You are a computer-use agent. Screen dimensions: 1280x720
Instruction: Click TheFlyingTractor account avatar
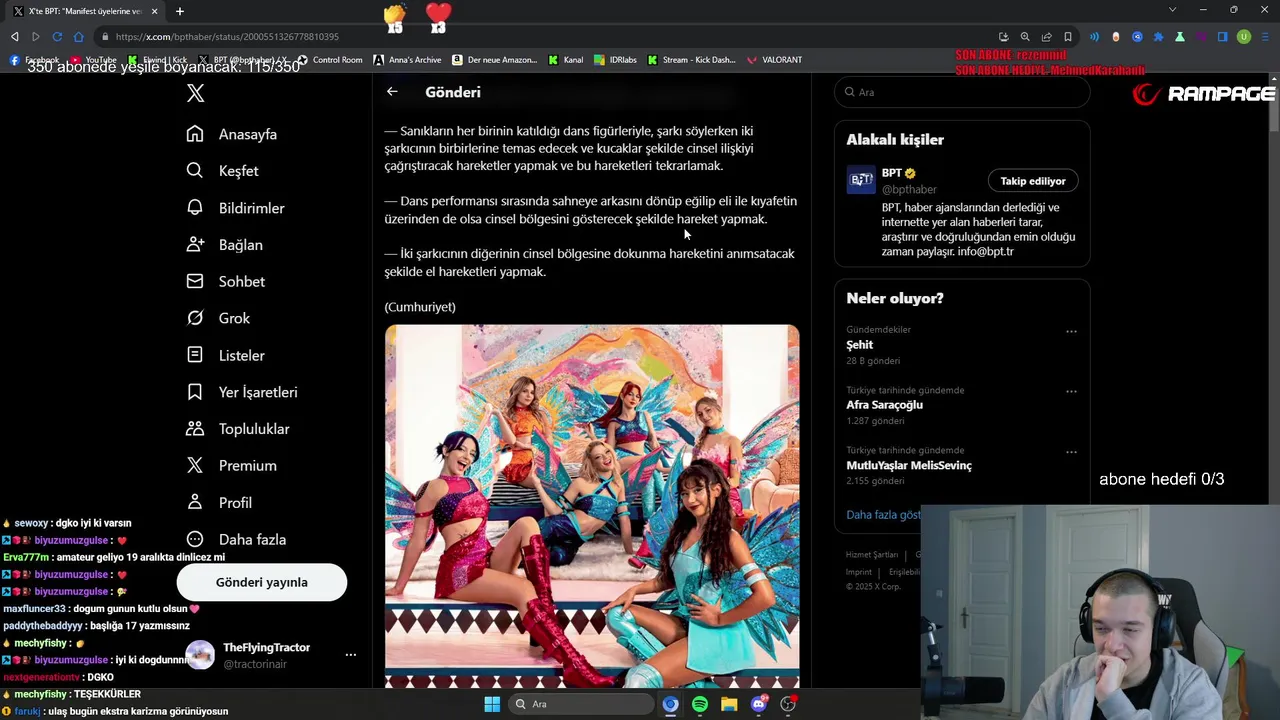pyautogui.click(x=200, y=655)
